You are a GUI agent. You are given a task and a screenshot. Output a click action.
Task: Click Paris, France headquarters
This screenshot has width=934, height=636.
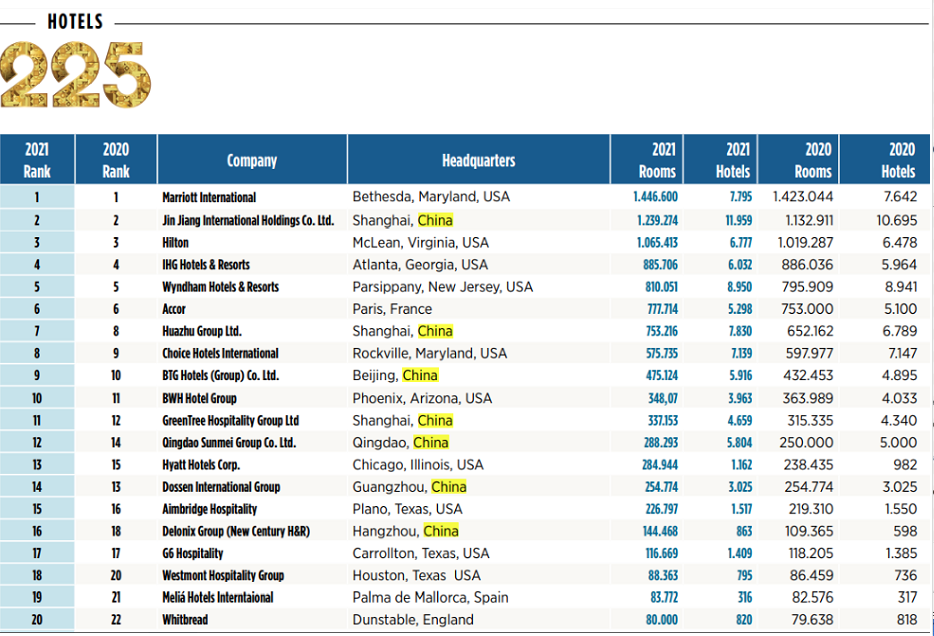point(392,309)
